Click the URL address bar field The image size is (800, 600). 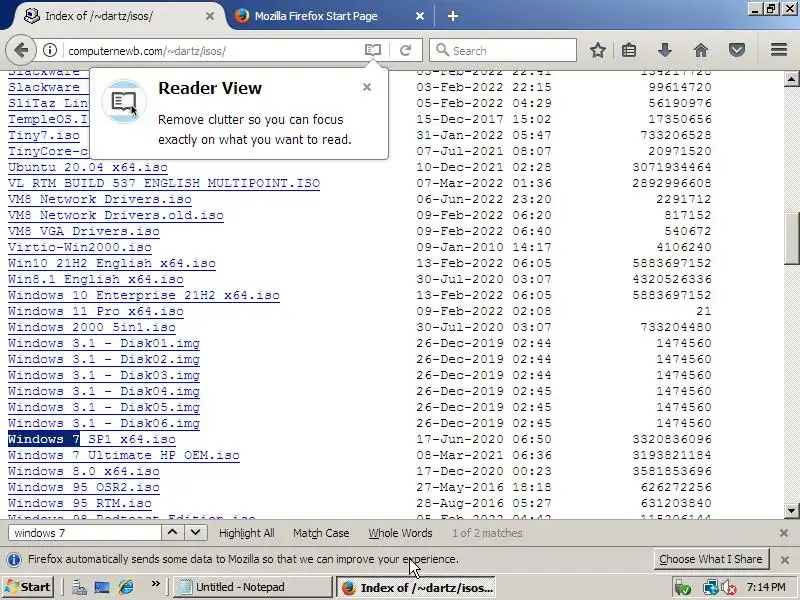point(212,51)
